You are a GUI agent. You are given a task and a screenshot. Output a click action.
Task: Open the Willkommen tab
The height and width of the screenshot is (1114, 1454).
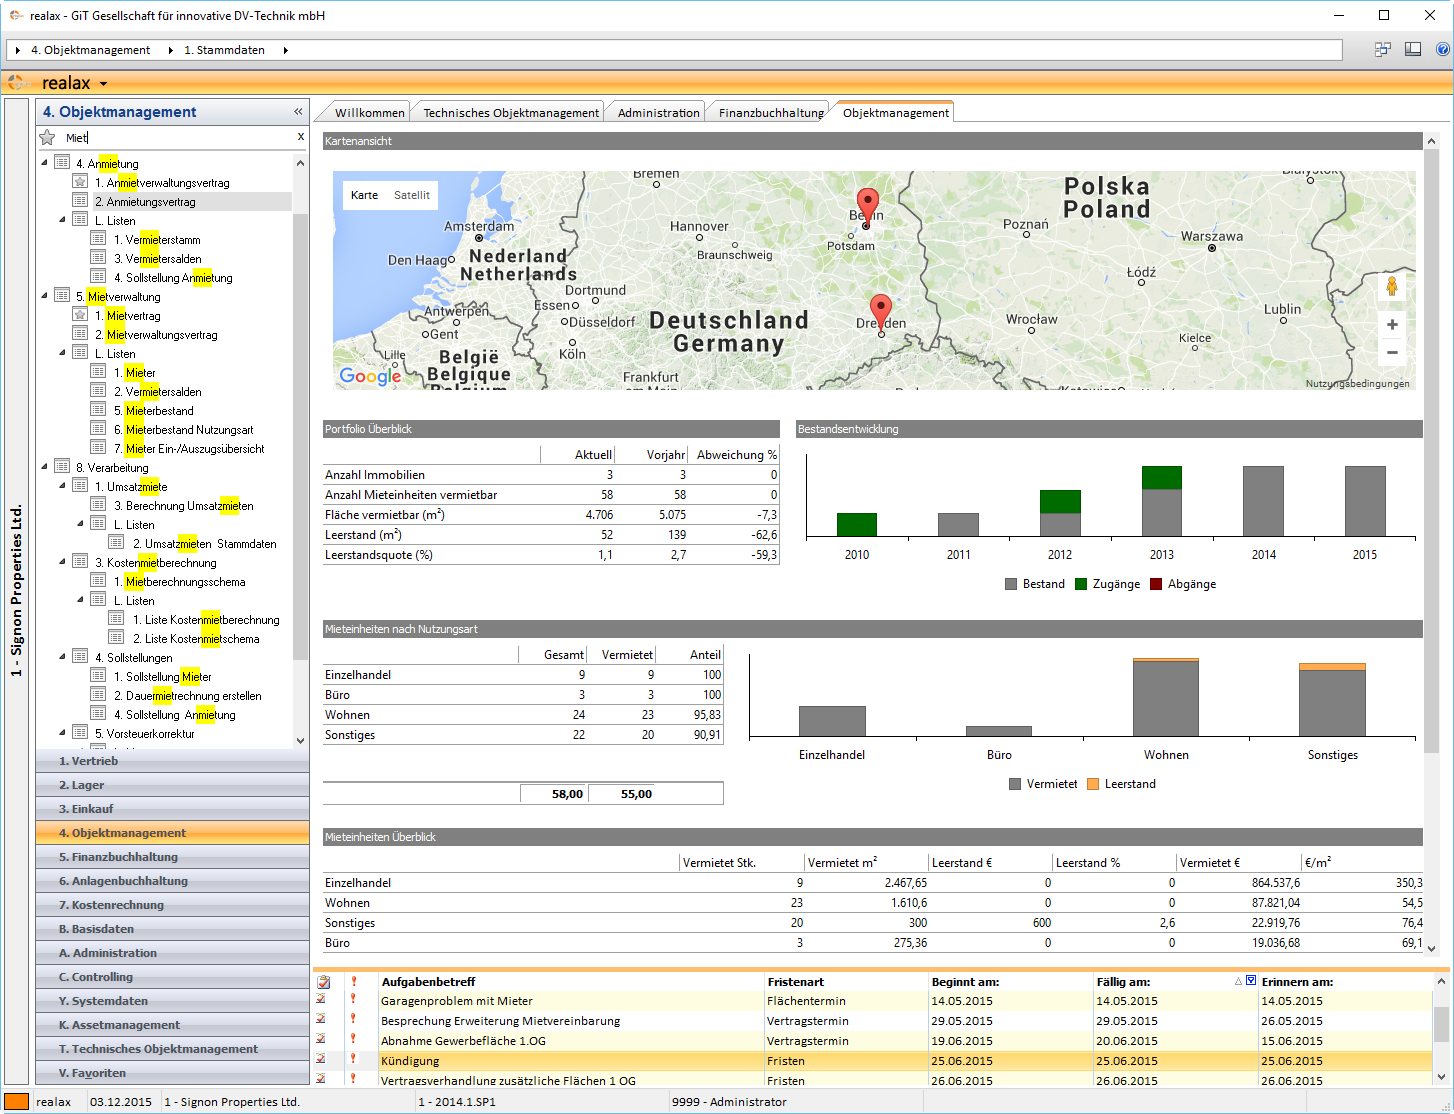click(369, 113)
